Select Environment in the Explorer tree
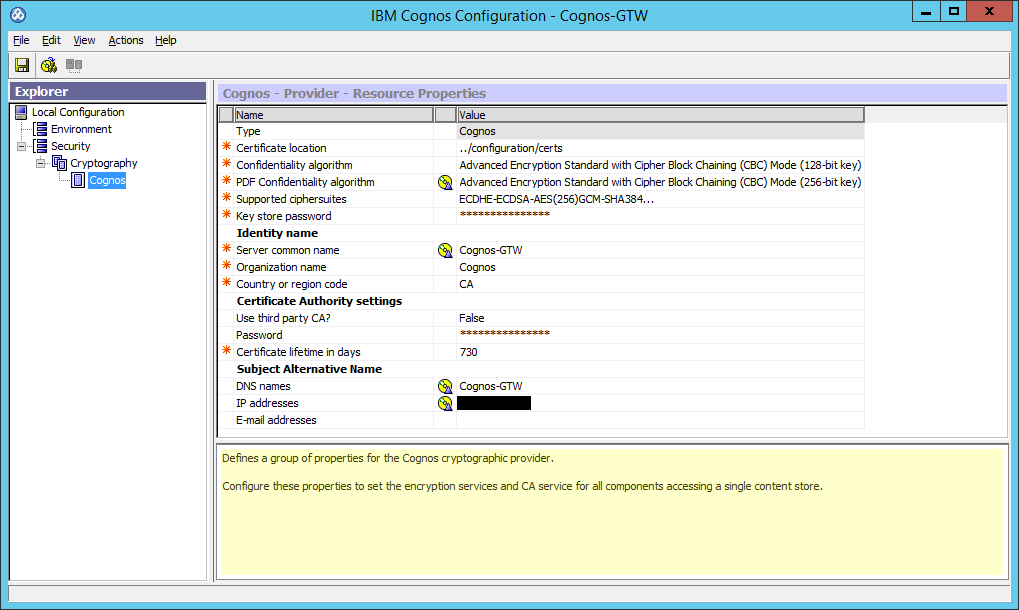 tap(81, 129)
